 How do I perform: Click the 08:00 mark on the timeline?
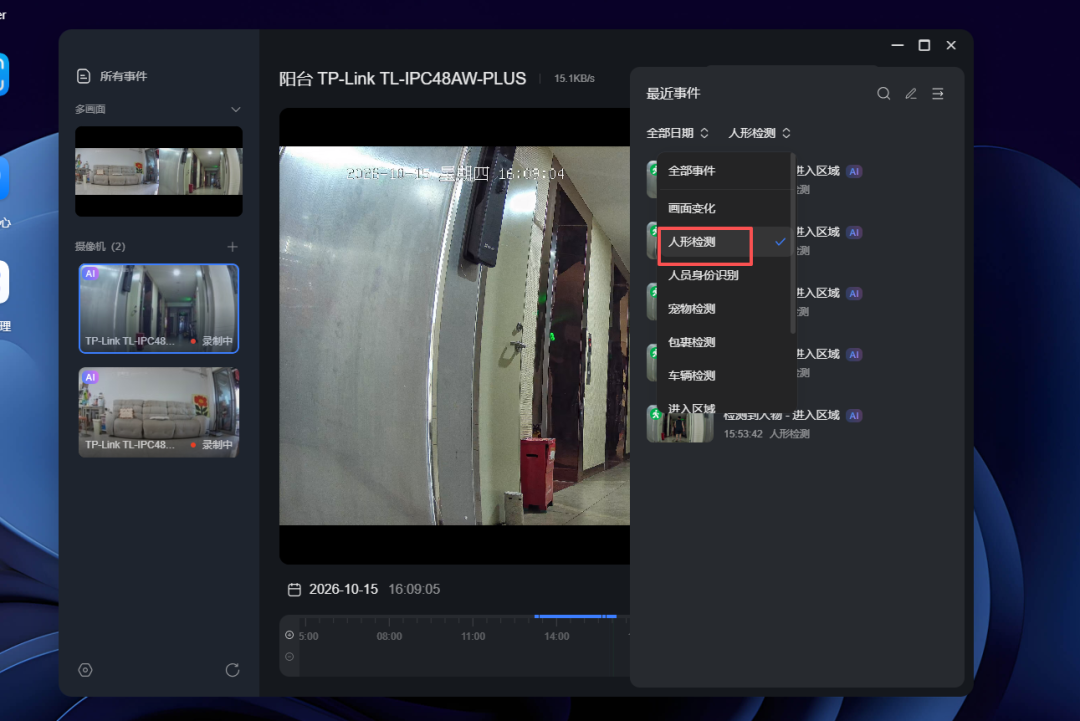point(389,636)
